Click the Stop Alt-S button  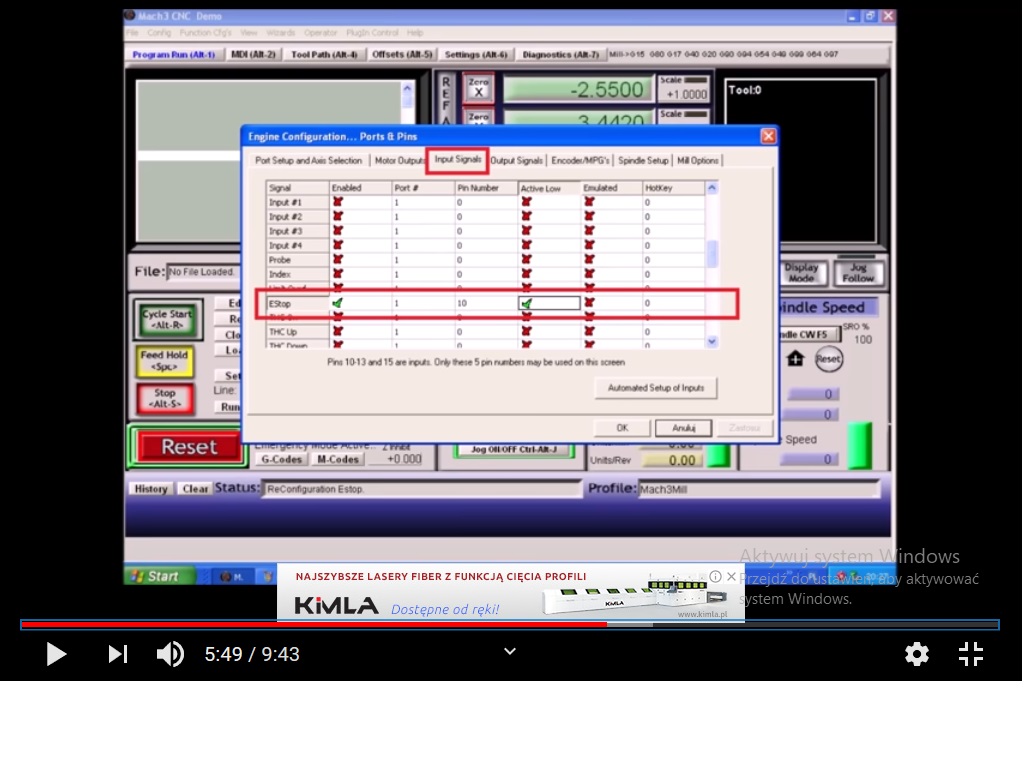[x=165, y=398]
